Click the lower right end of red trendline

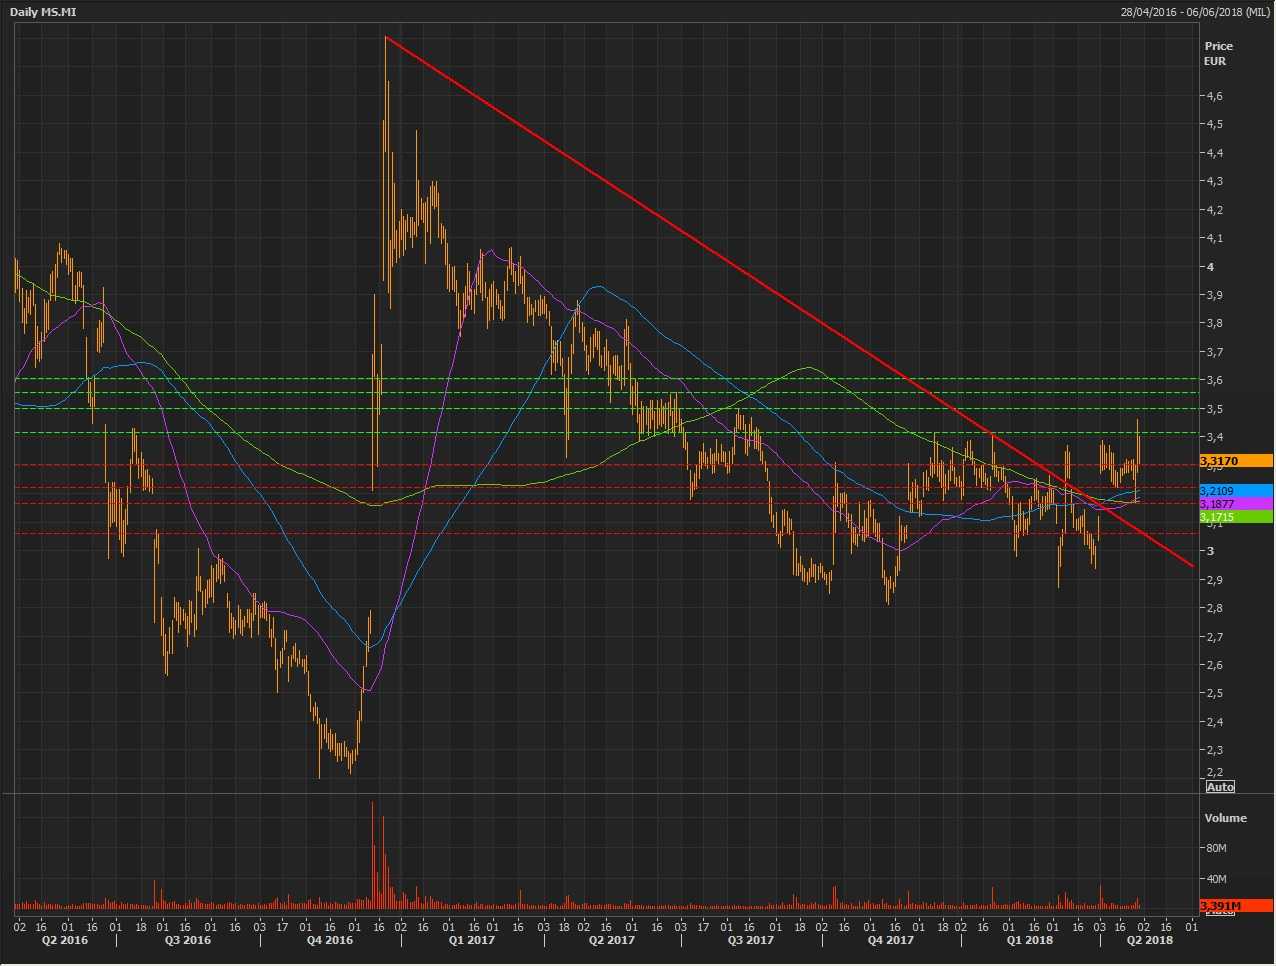1193,566
